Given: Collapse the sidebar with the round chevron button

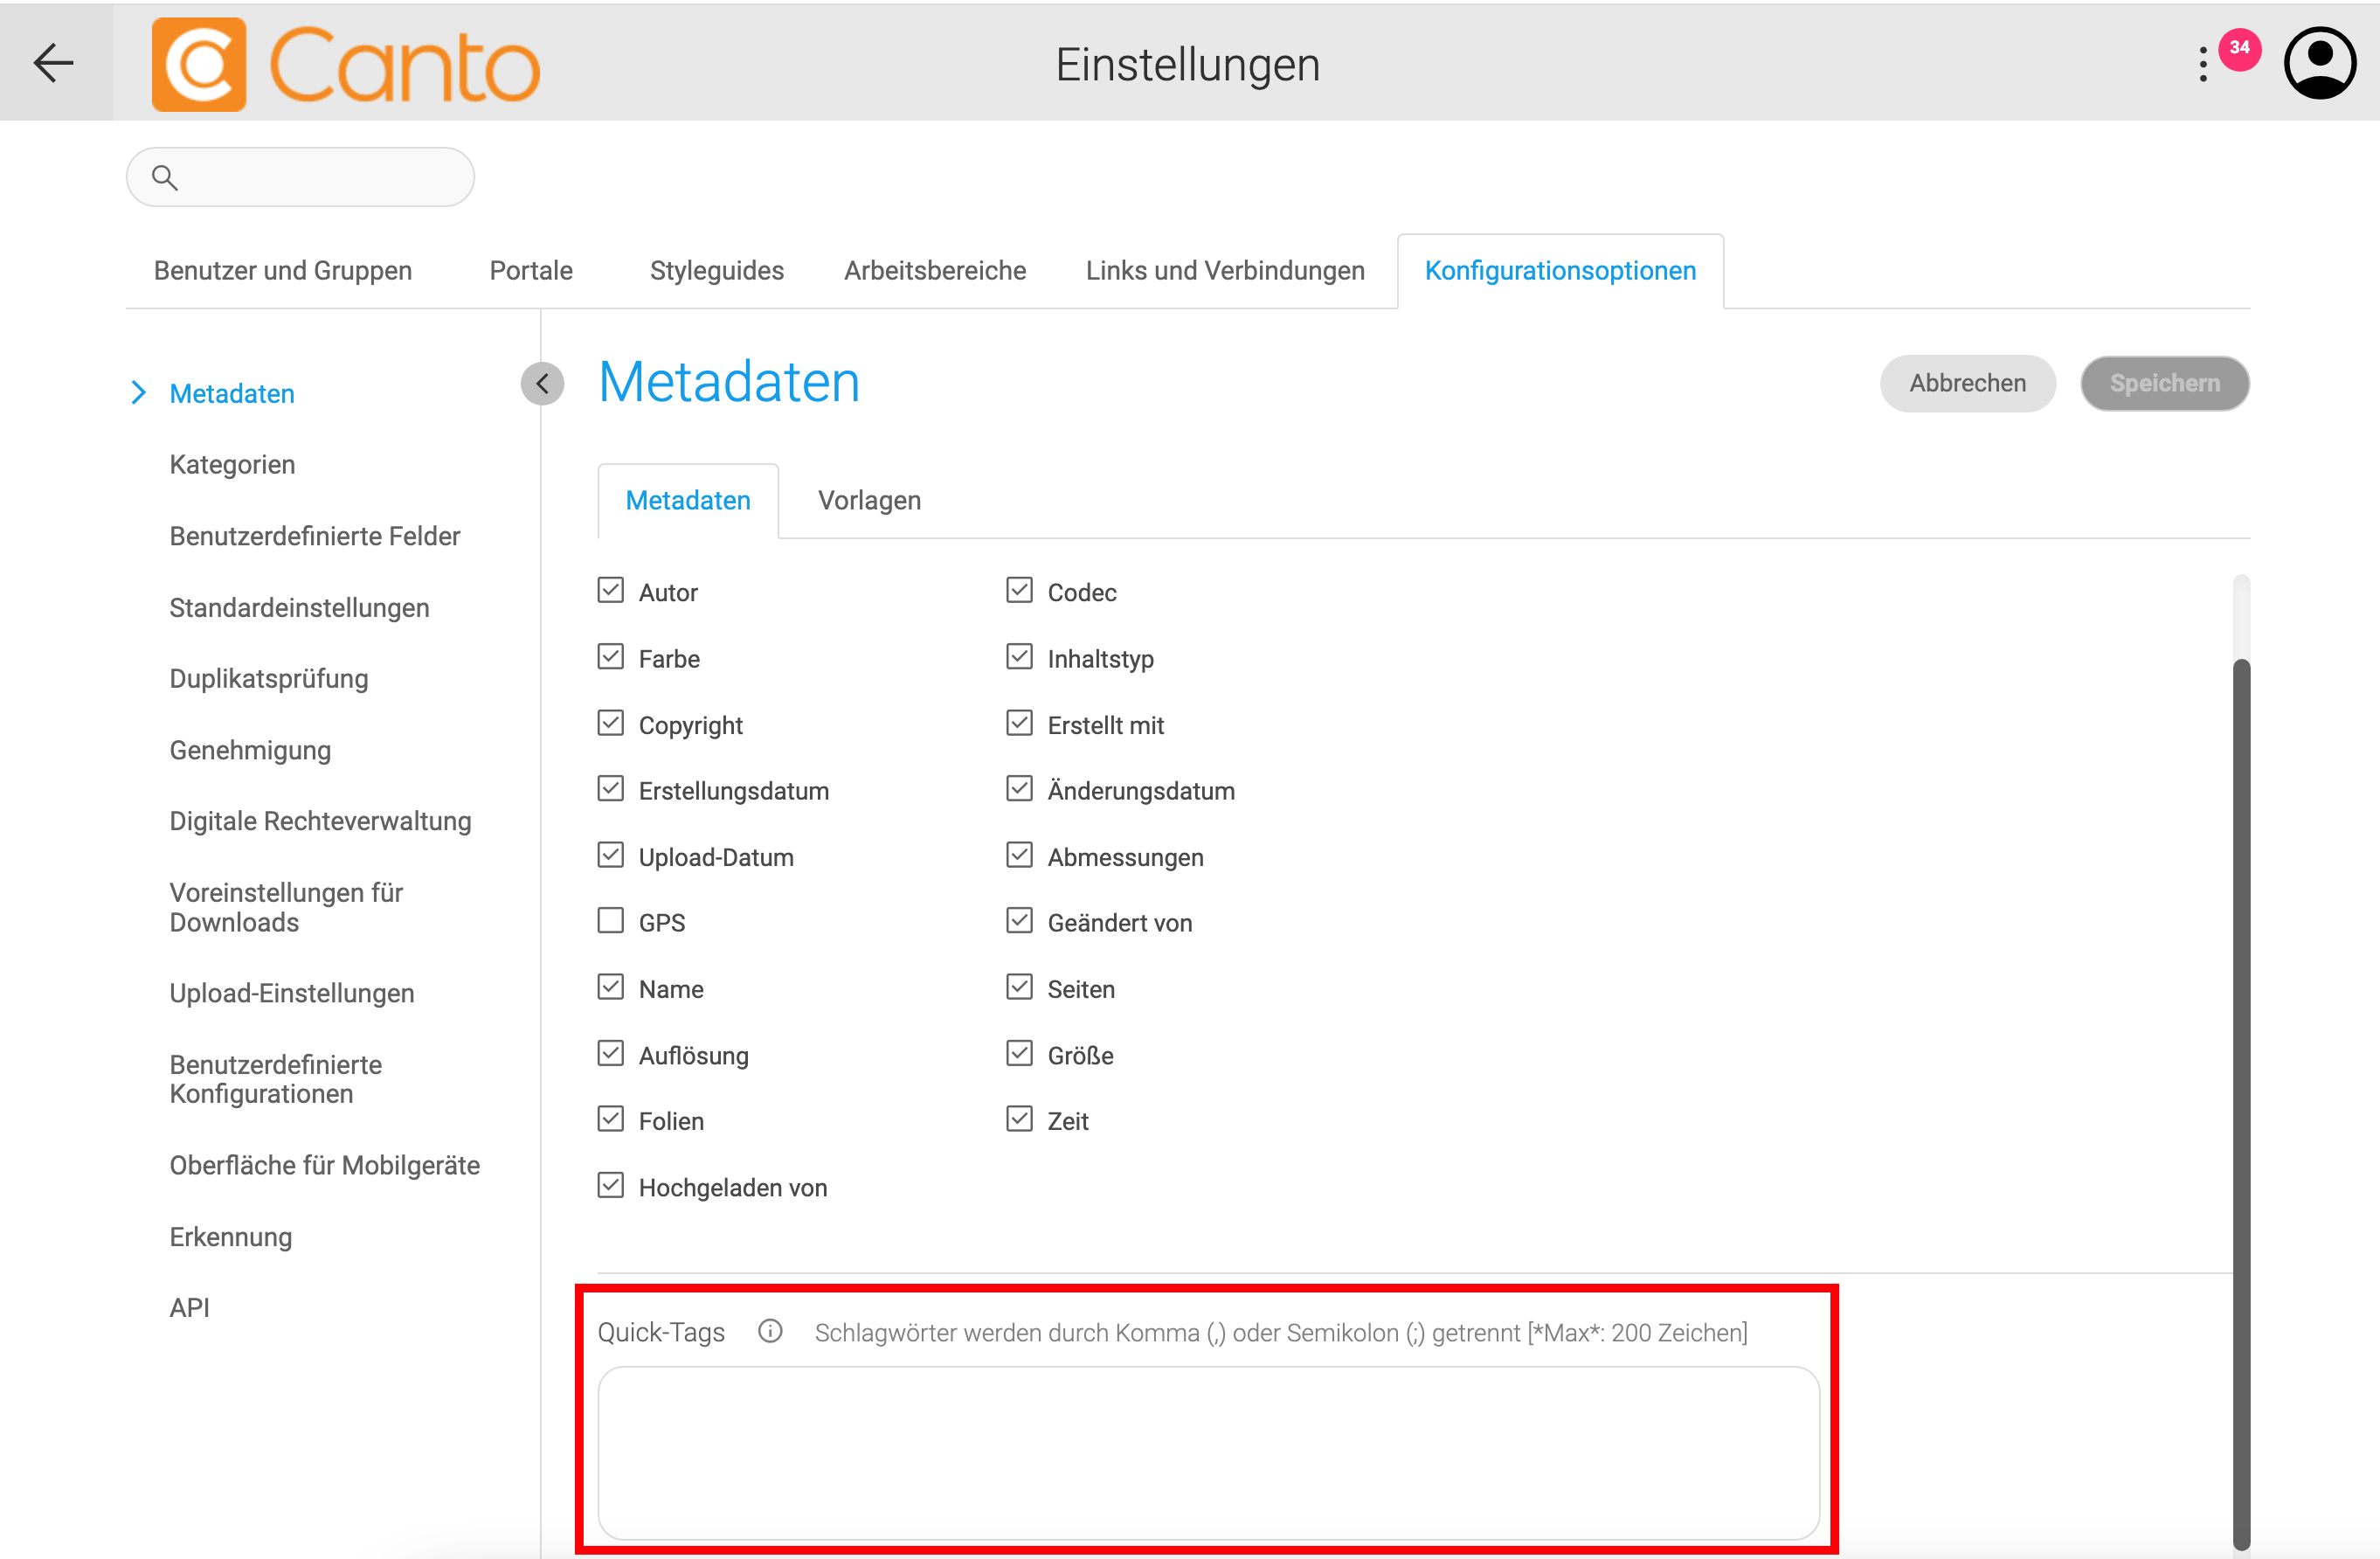Looking at the screenshot, I should (542, 383).
